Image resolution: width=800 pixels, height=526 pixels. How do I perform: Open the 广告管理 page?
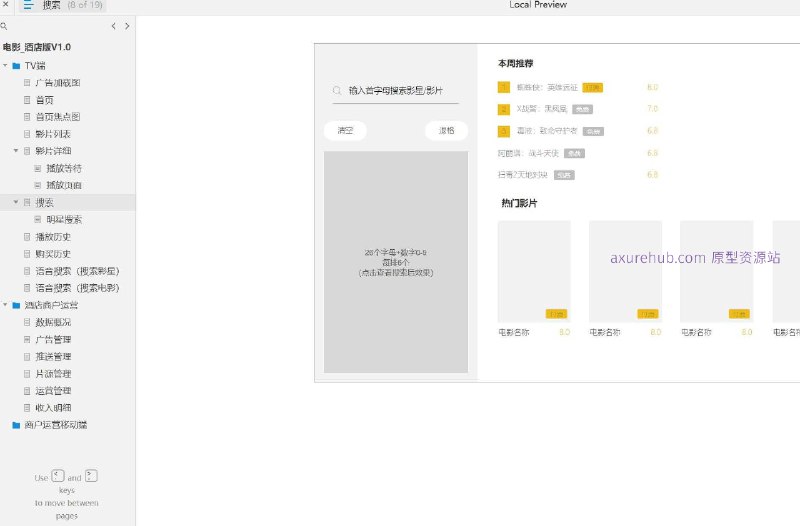pyautogui.click(x=53, y=339)
